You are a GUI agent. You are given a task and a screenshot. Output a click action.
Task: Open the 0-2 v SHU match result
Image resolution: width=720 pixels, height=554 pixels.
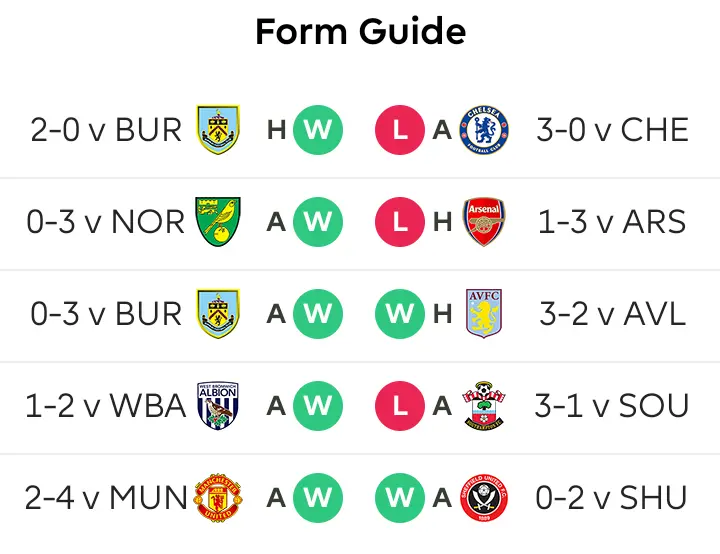[x=612, y=498]
